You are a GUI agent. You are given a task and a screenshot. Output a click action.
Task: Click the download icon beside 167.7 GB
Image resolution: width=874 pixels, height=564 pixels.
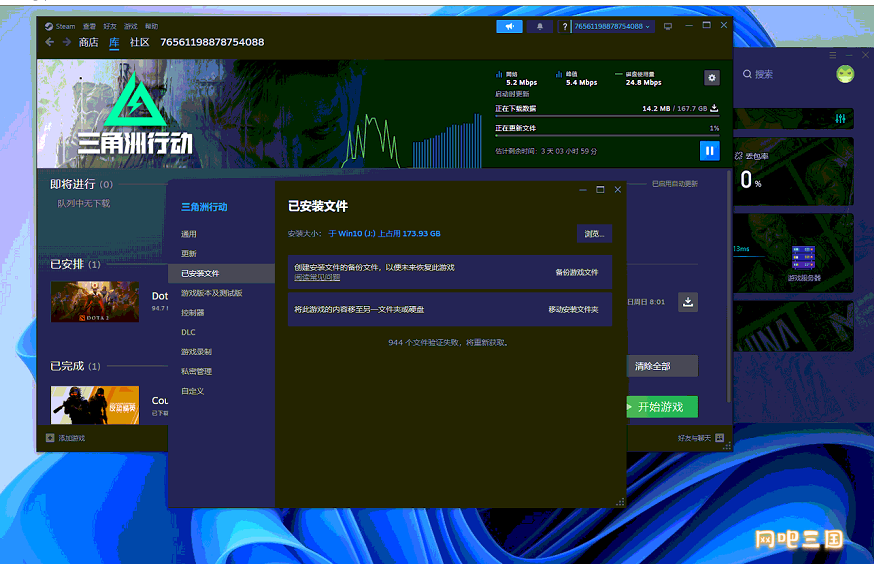714,108
